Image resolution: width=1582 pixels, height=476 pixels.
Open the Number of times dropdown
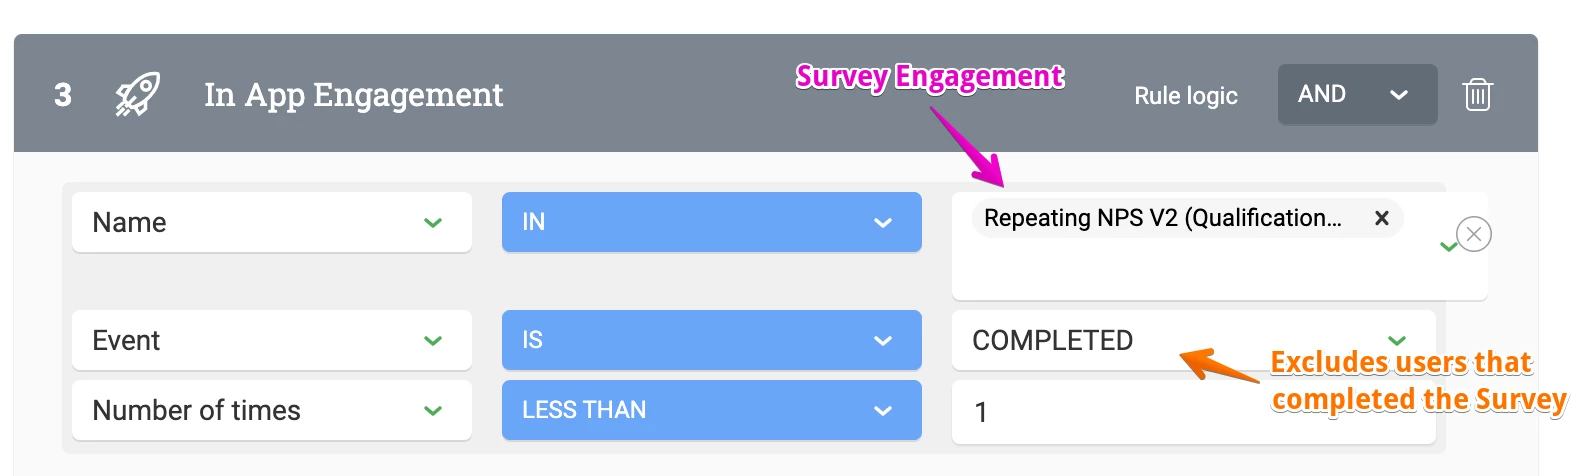click(x=272, y=410)
